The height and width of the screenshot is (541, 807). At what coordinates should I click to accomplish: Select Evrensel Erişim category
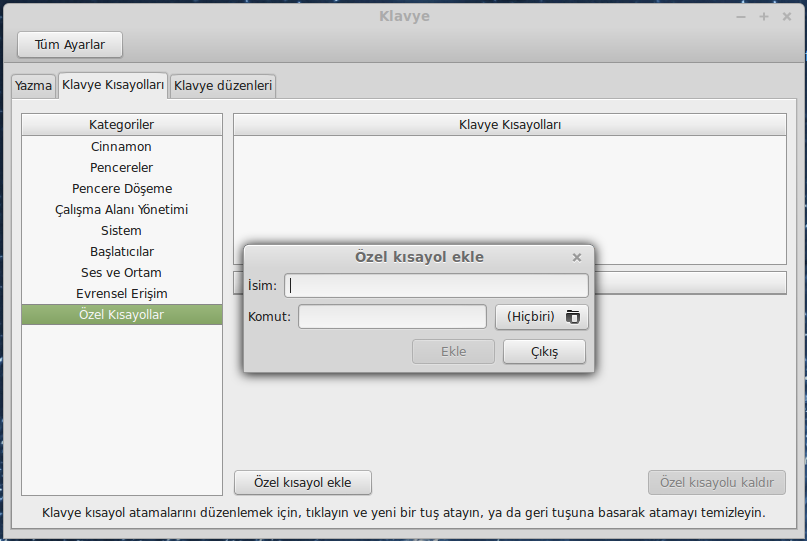(121, 294)
